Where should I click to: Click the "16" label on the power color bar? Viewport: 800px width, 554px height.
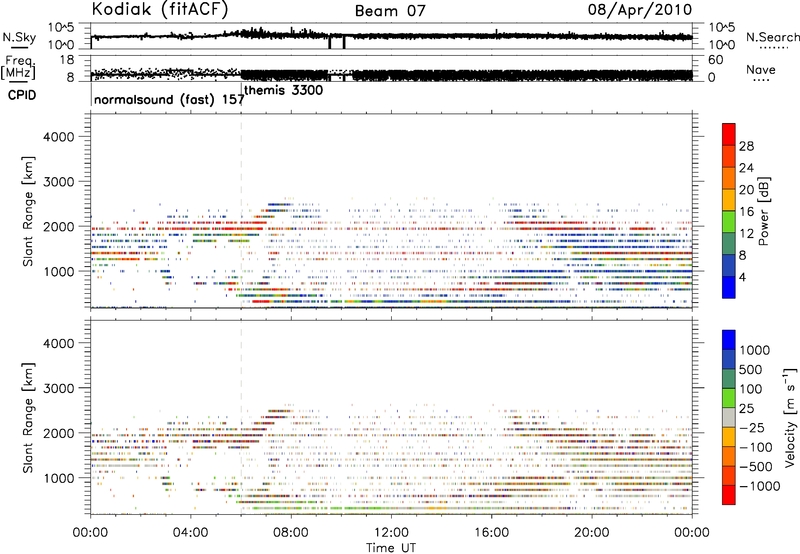746,212
